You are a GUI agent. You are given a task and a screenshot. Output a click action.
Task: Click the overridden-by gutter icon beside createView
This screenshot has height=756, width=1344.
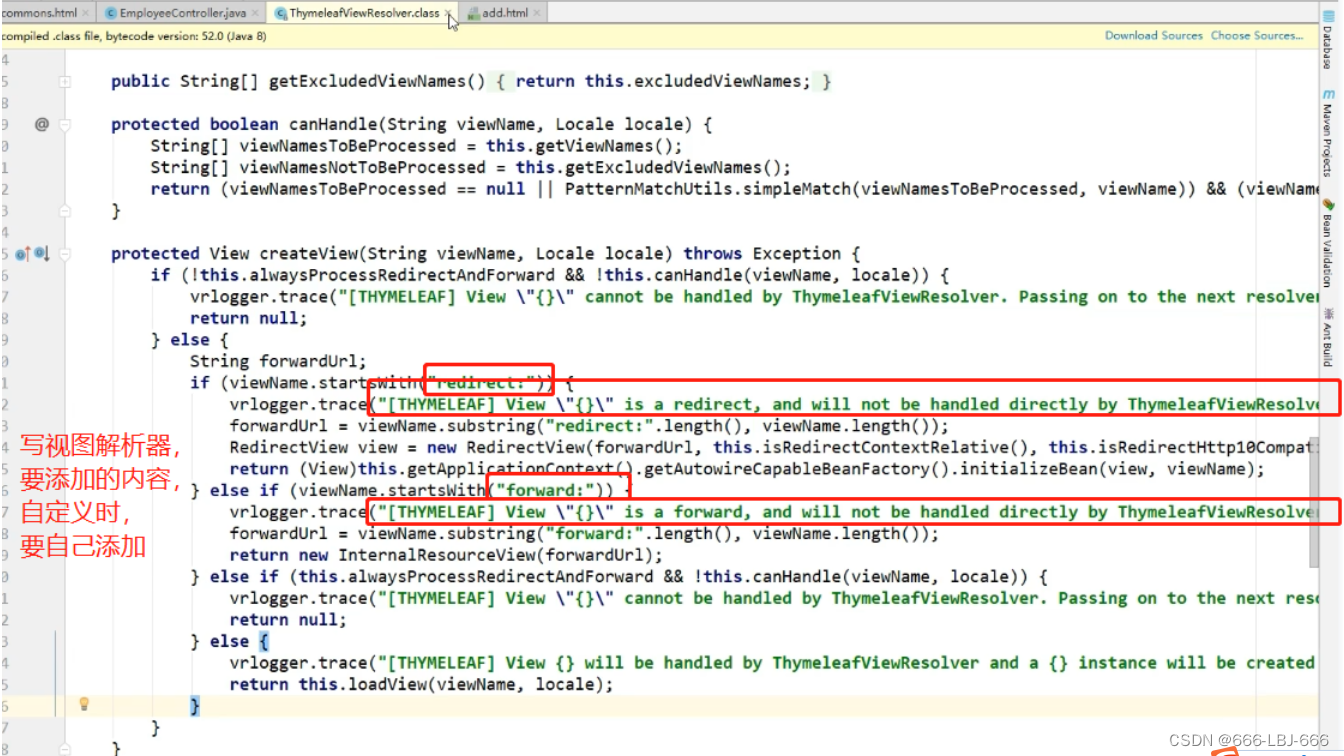[42, 254]
